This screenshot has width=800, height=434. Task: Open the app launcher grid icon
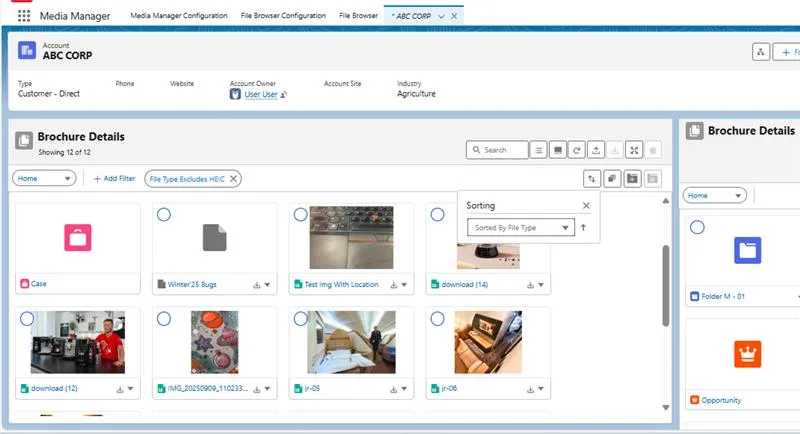[23, 16]
